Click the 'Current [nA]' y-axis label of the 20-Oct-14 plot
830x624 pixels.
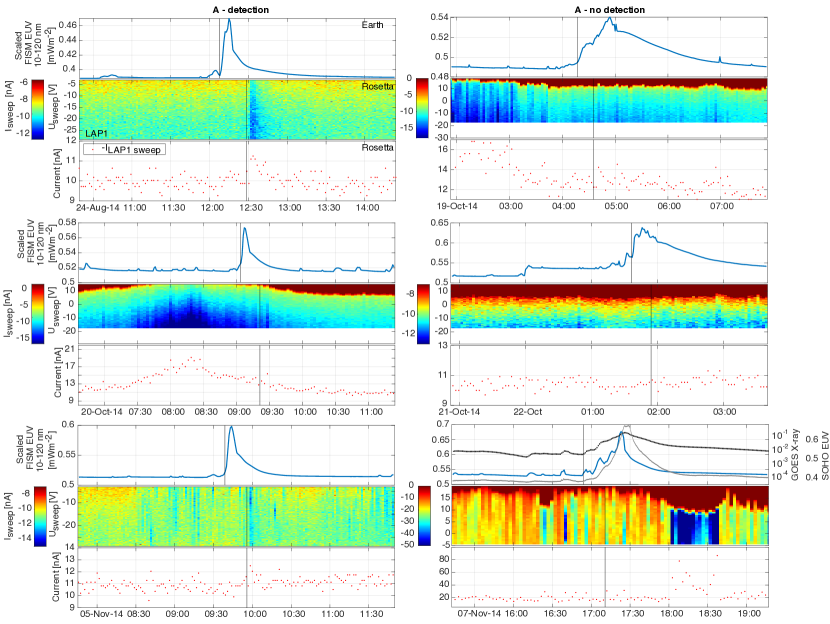(57, 374)
